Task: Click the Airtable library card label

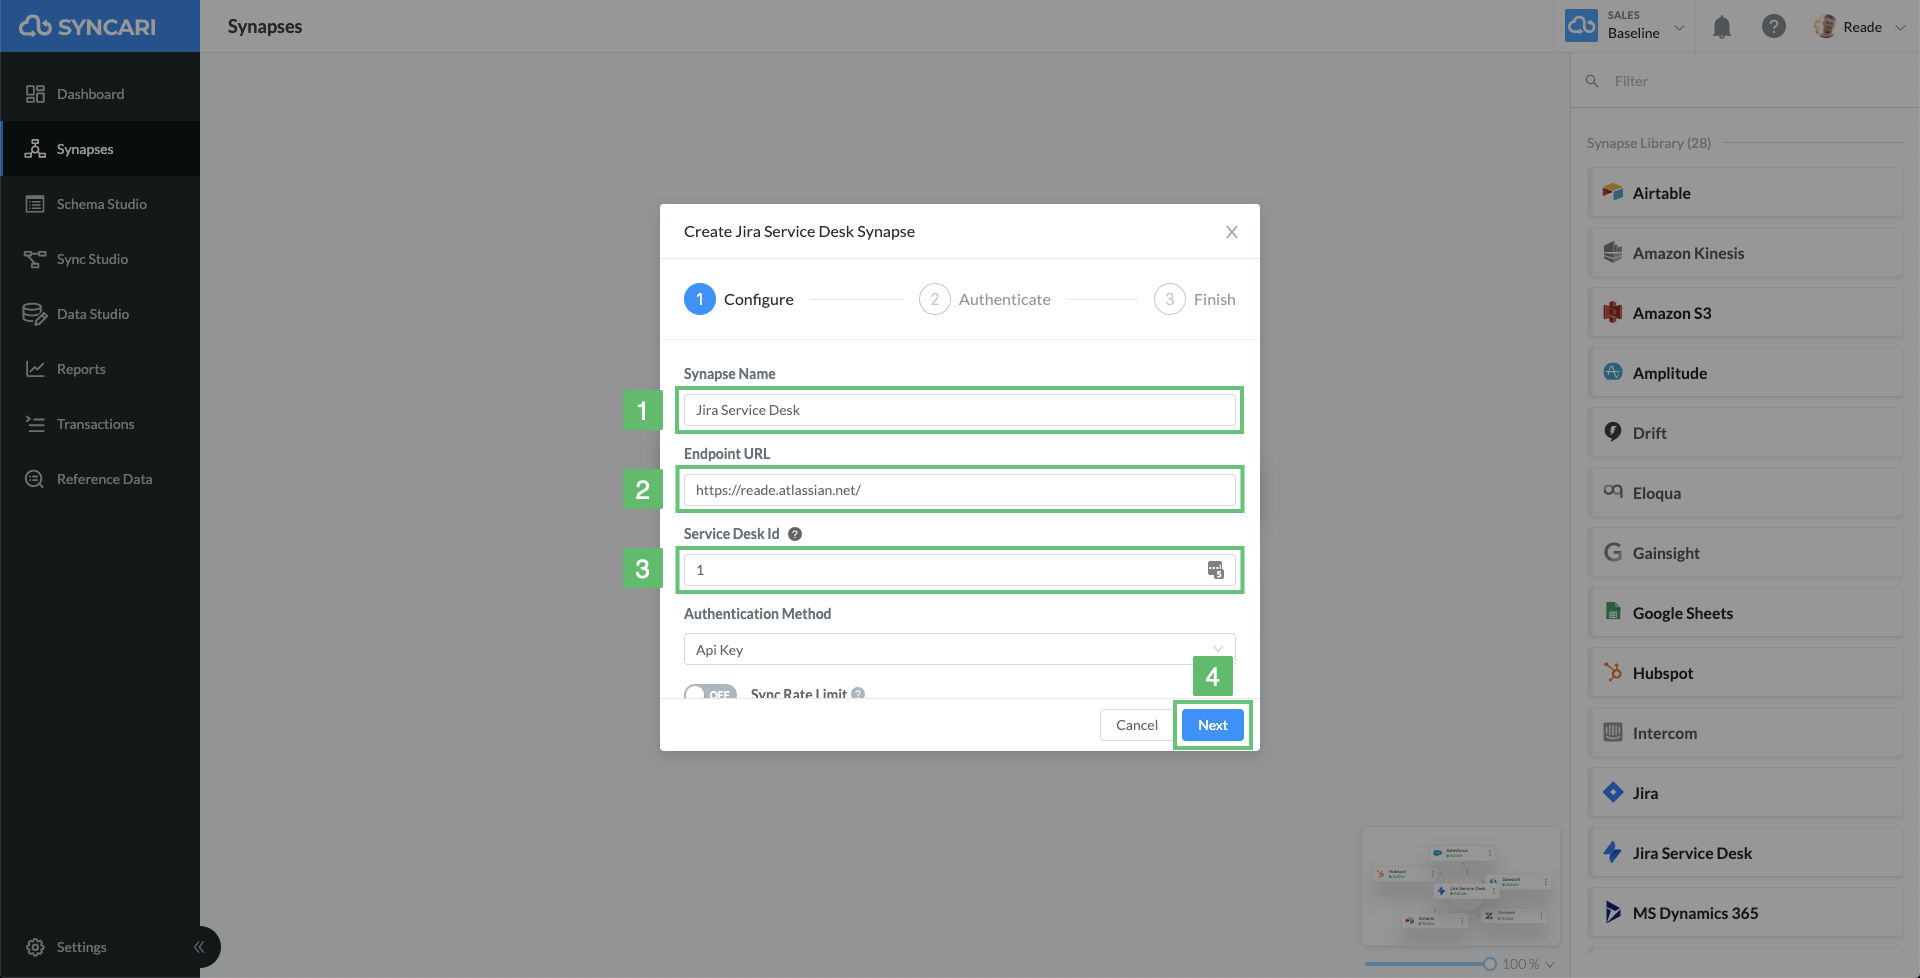Action: click(x=1662, y=193)
